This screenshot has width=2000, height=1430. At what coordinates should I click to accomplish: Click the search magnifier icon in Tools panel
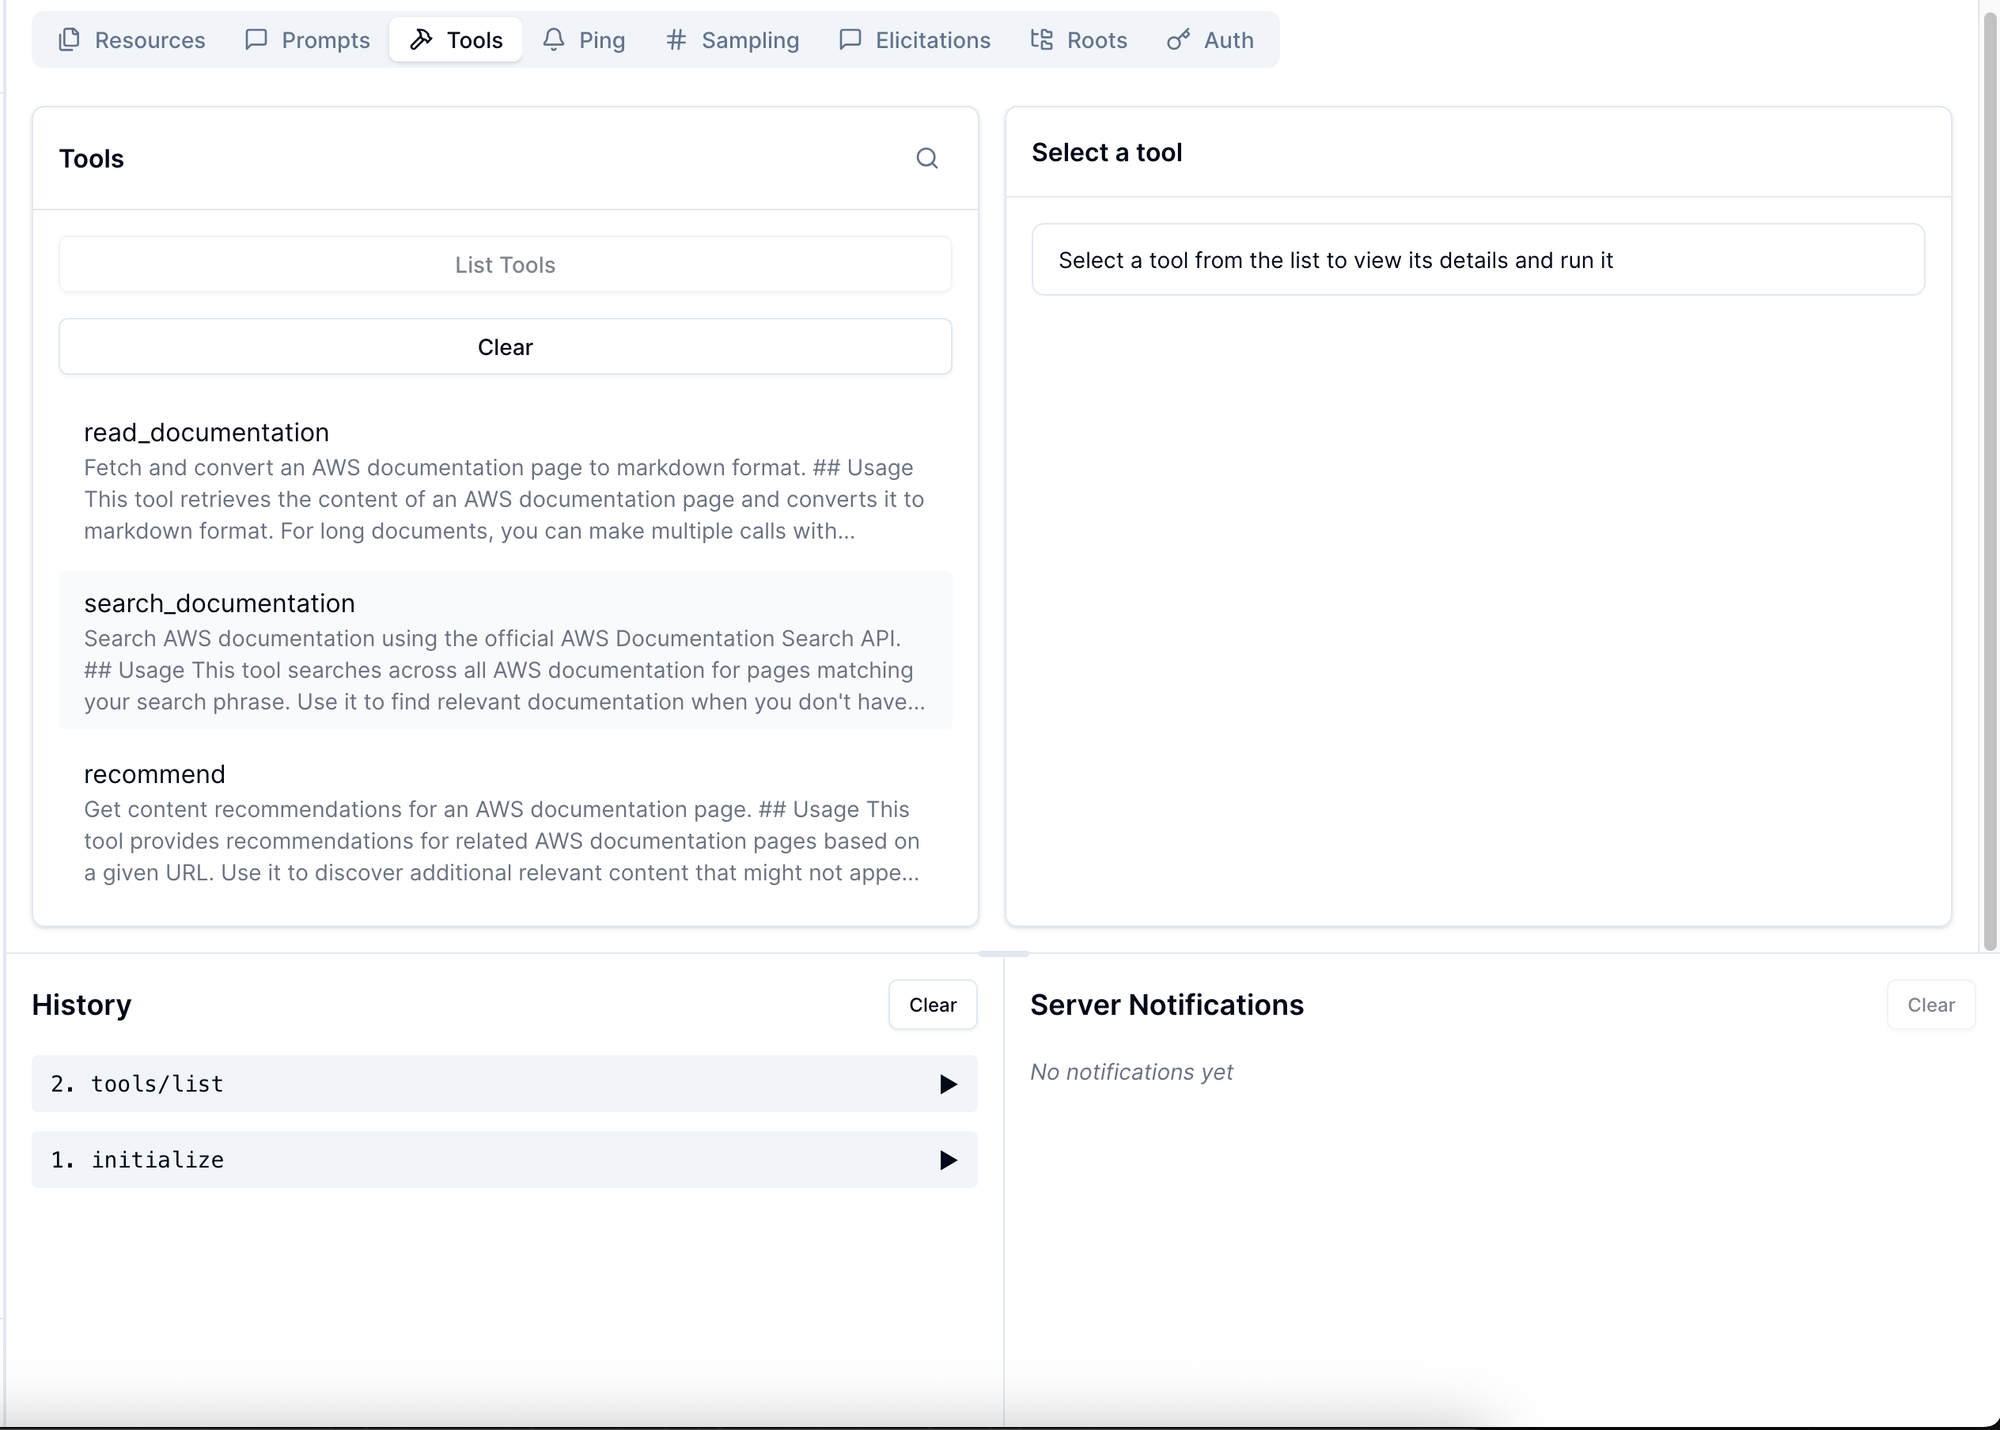[927, 158]
